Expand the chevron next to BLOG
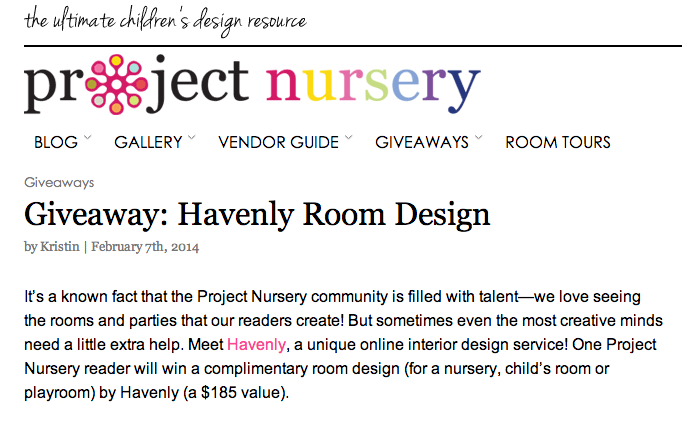Screen dimensions: 682x425 (88, 138)
